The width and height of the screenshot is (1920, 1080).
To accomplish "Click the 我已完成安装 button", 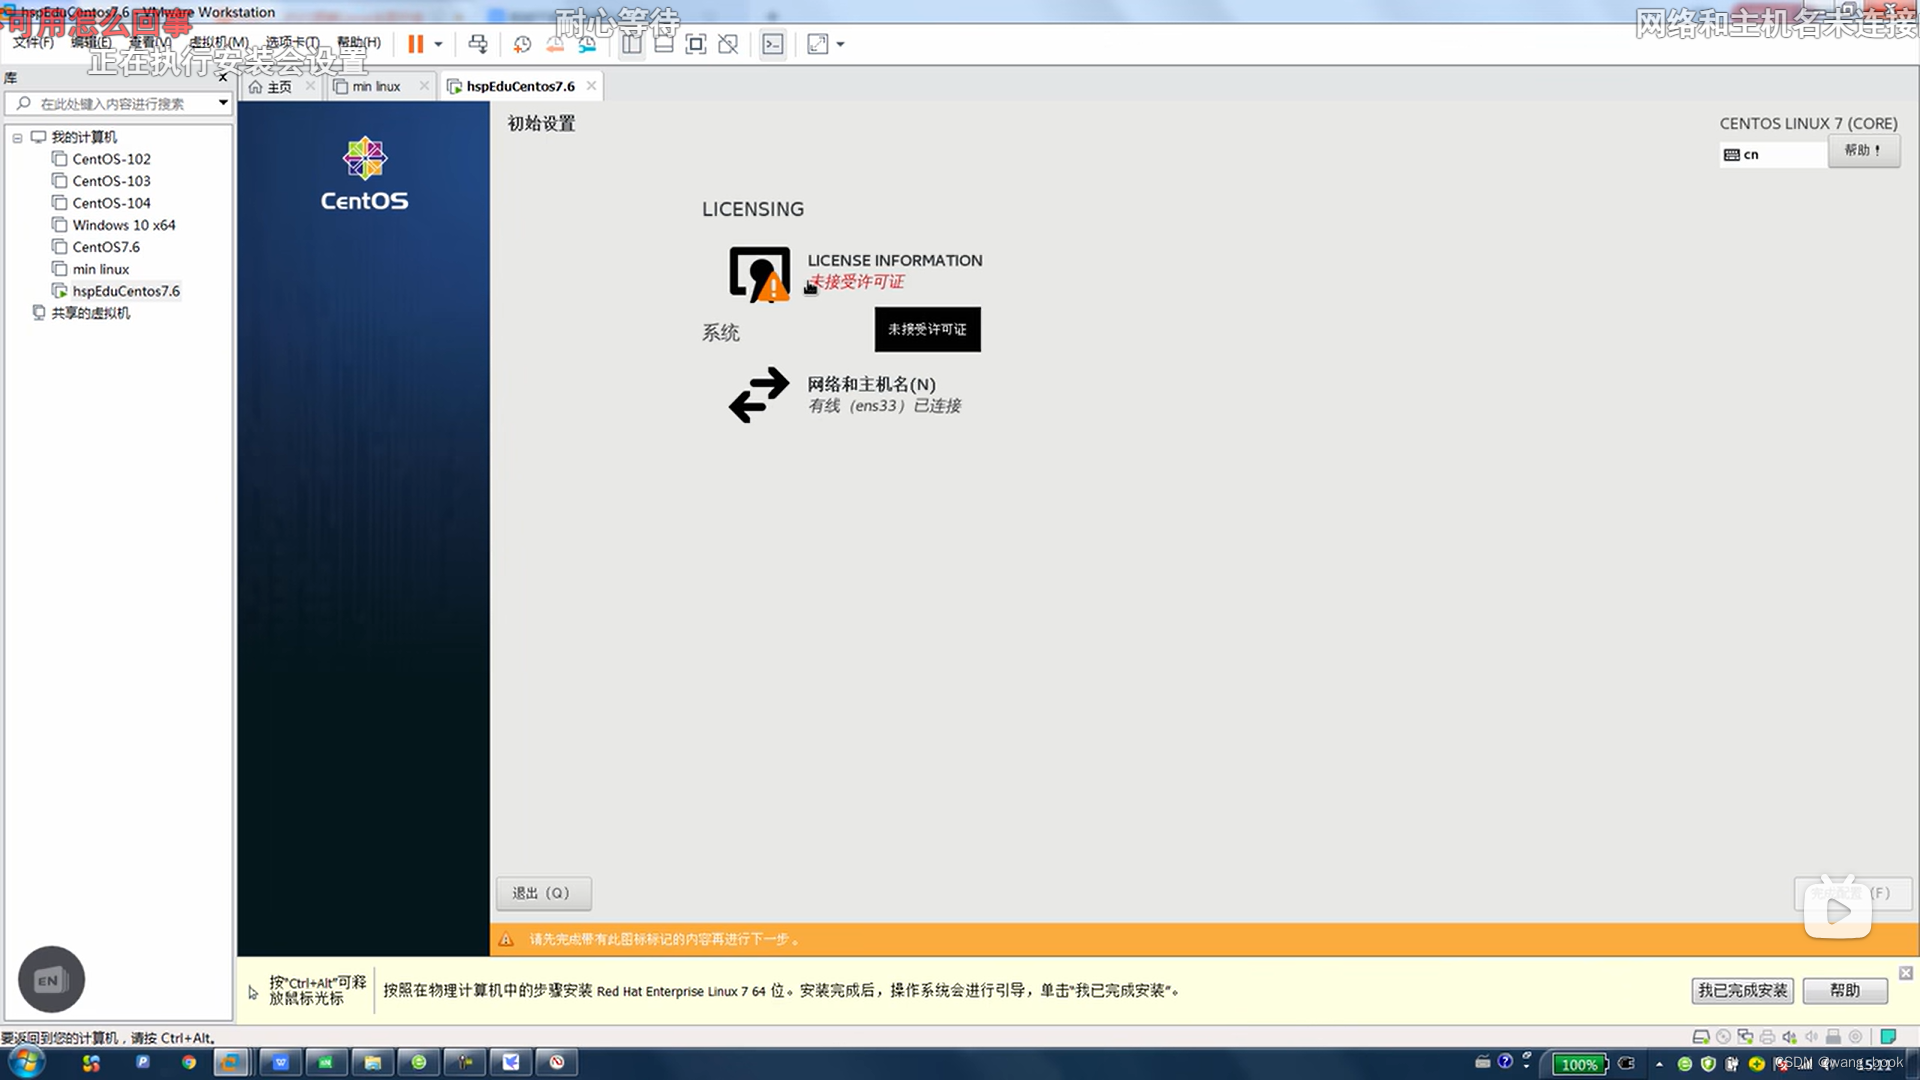I will click(1742, 990).
